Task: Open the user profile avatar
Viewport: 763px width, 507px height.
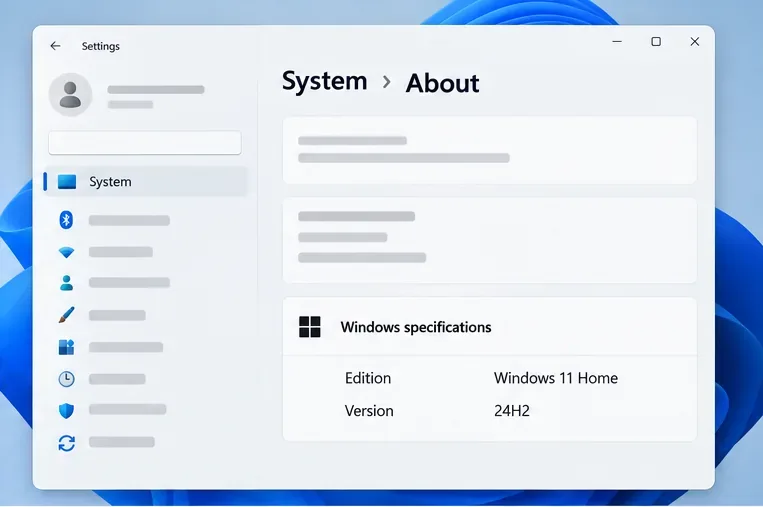Action: (x=71, y=95)
